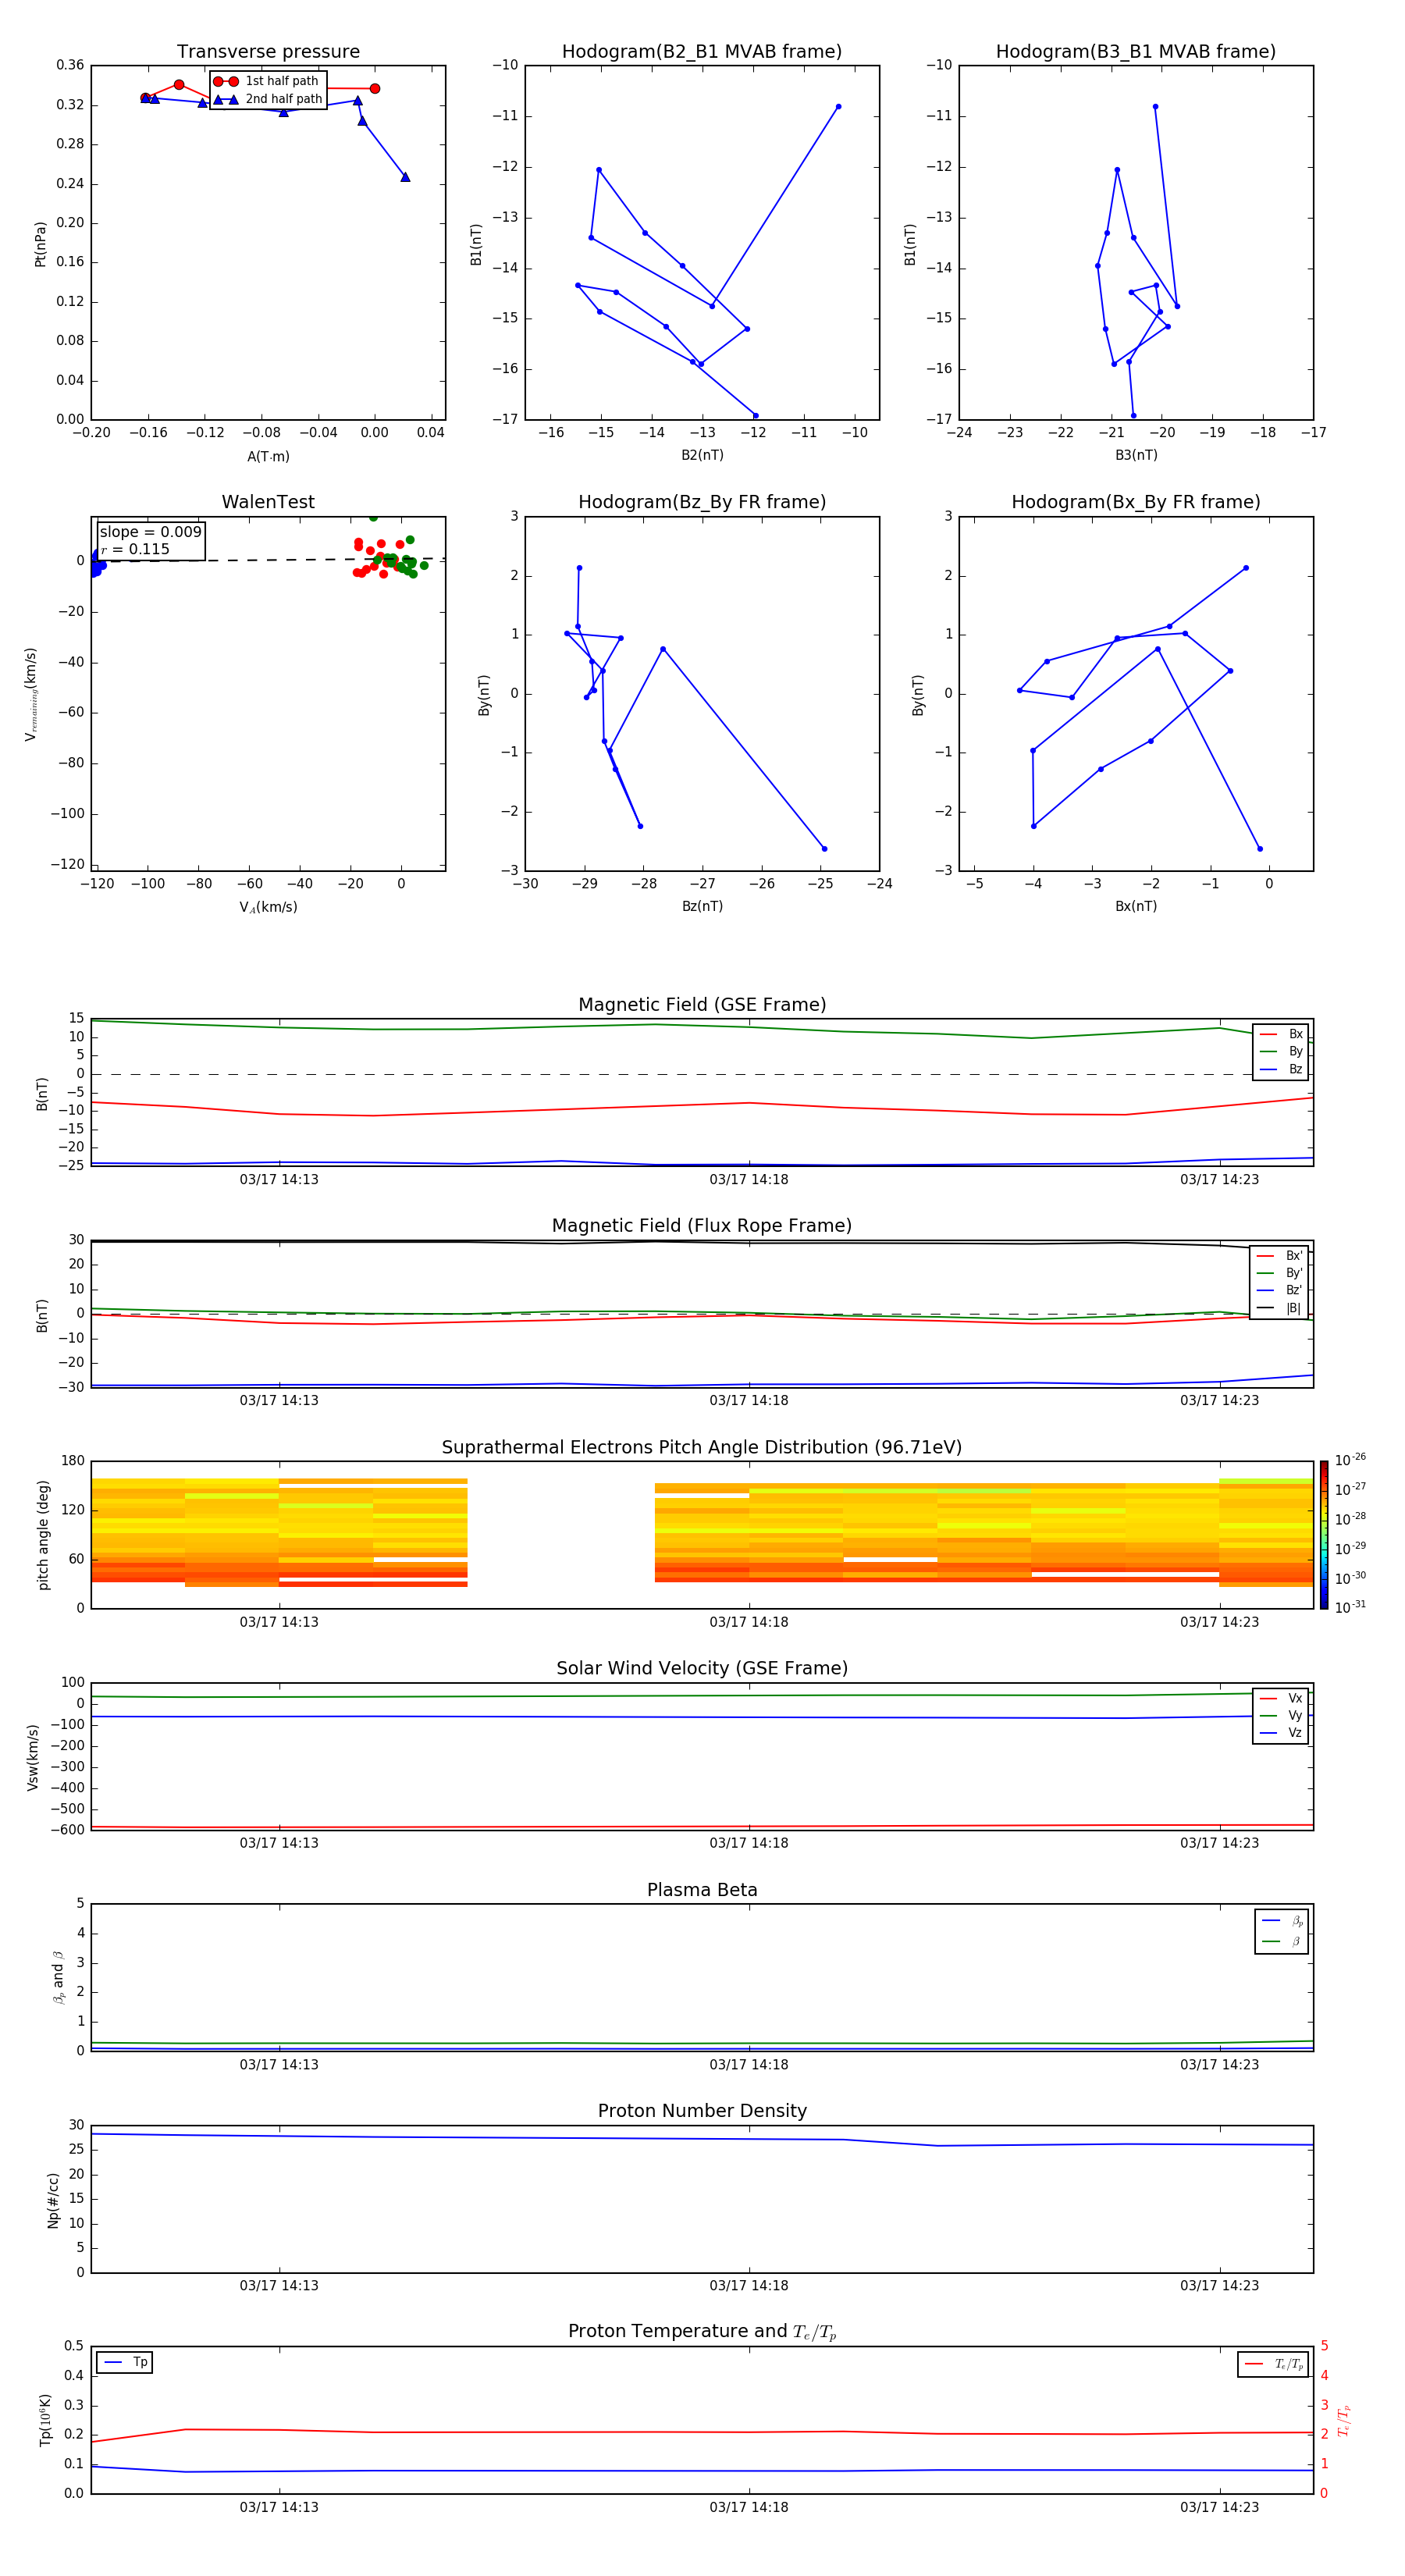Click the 'Hodogram(B2_B1 MVAB frame)' title
Viewport: 1405px width, 2576px height.
702,51
